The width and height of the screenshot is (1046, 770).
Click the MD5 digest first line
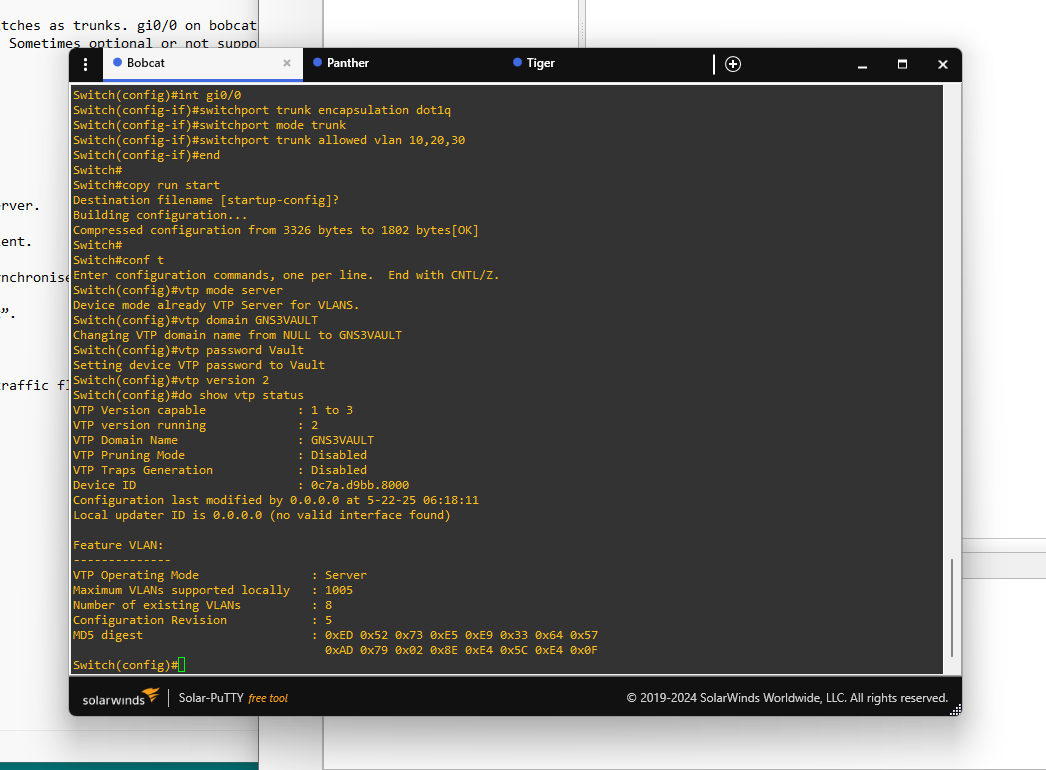(336, 635)
